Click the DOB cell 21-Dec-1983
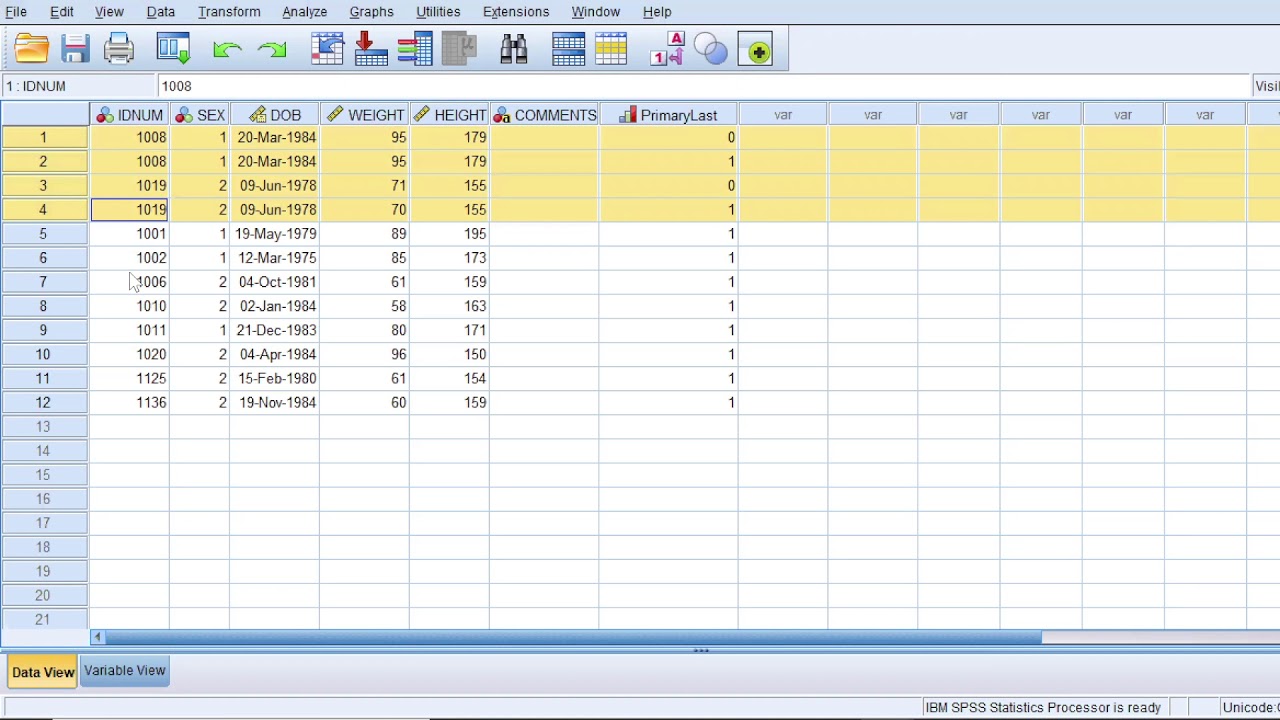The image size is (1280, 720). coord(275,330)
